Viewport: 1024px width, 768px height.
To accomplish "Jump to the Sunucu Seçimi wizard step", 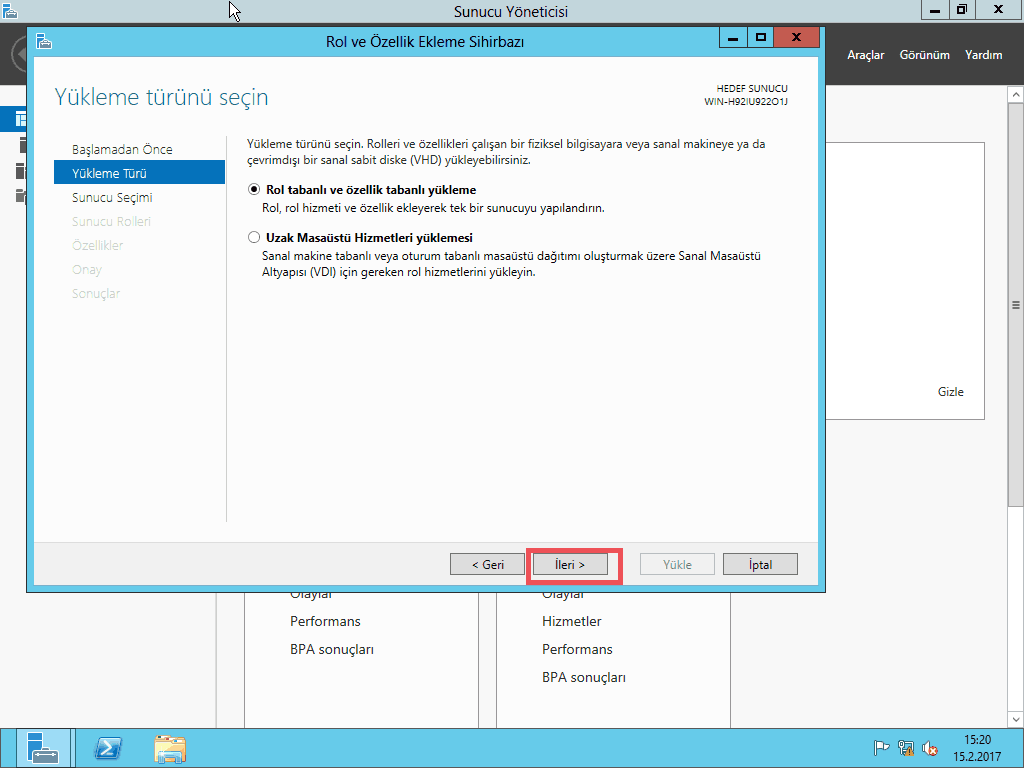I will click(x=112, y=197).
